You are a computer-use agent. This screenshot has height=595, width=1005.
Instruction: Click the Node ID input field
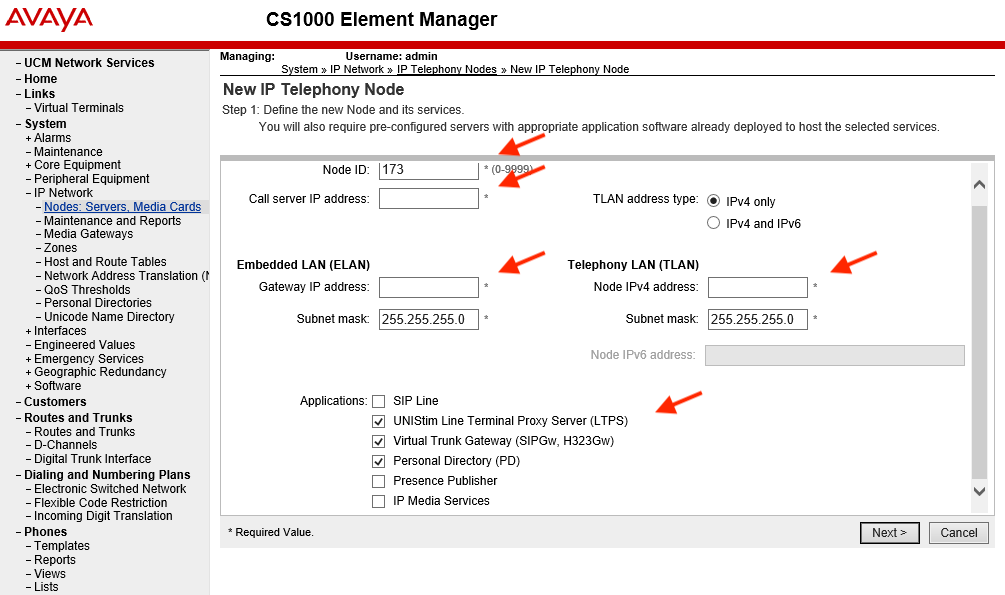pos(429,169)
